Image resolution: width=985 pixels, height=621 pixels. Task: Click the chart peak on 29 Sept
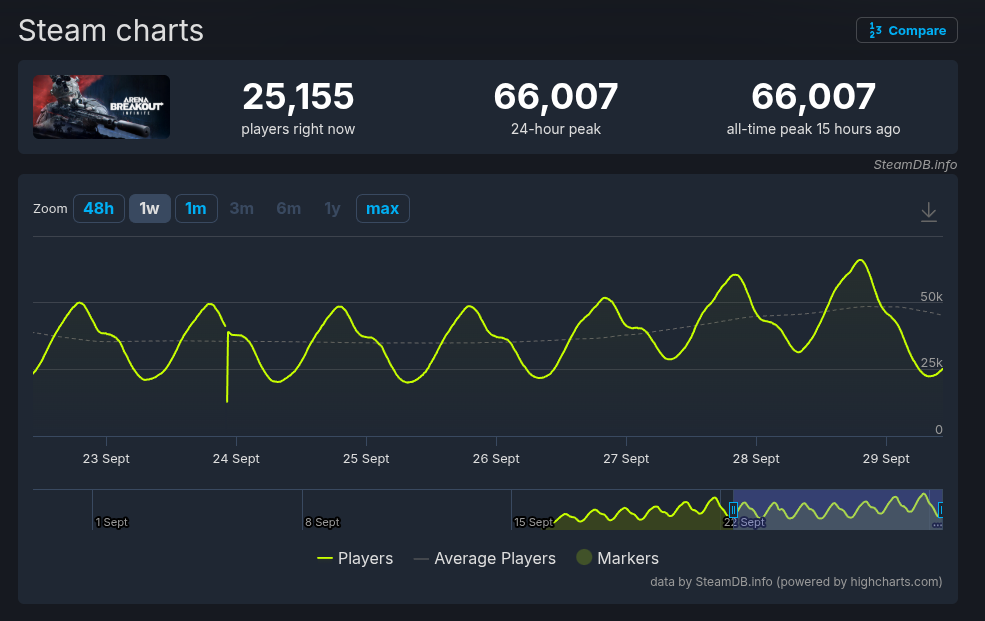(x=860, y=260)
